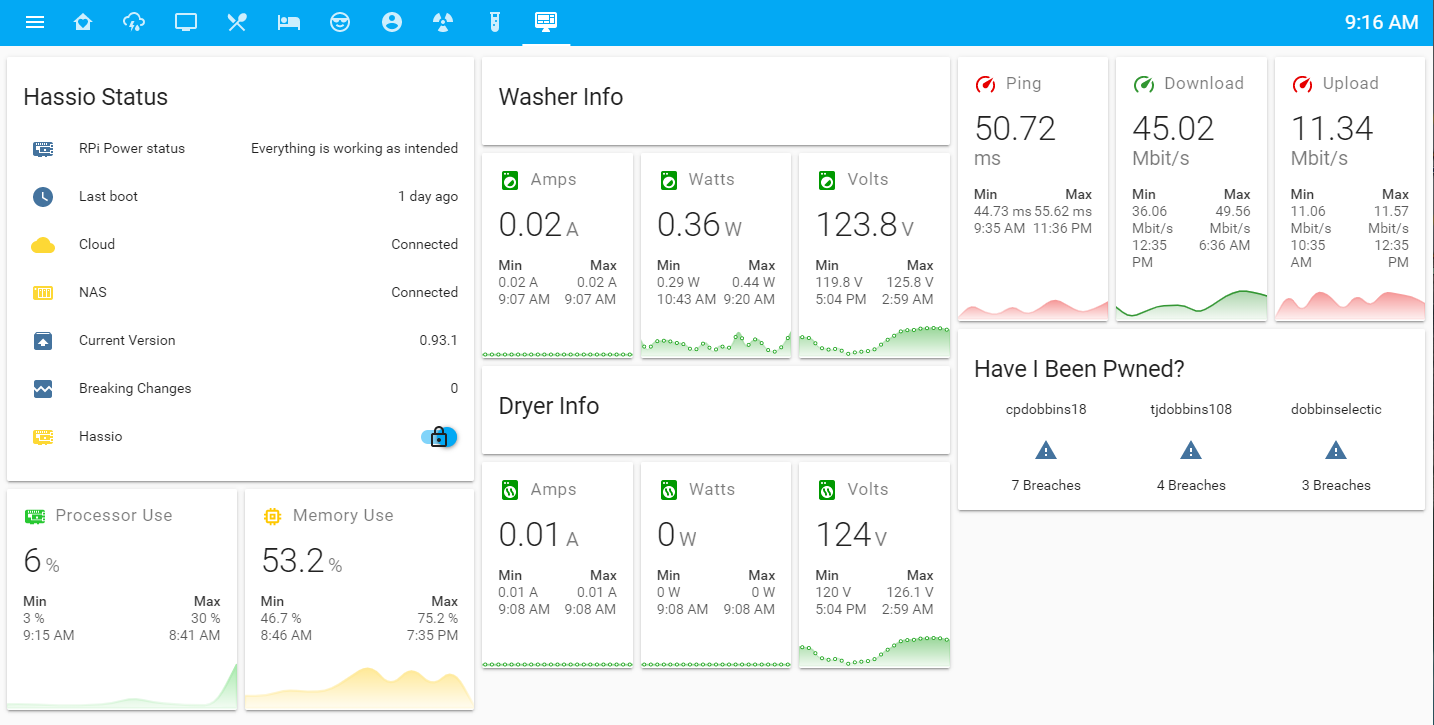Click the RPi Power status row

coord(240,148)
